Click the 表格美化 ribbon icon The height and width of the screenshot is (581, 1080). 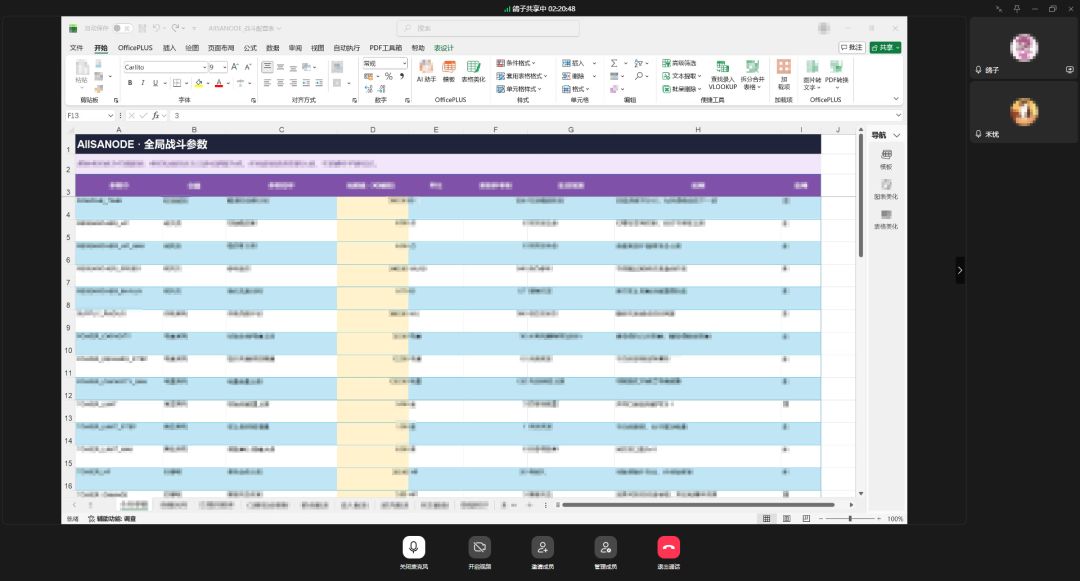[x=473, y=71]
